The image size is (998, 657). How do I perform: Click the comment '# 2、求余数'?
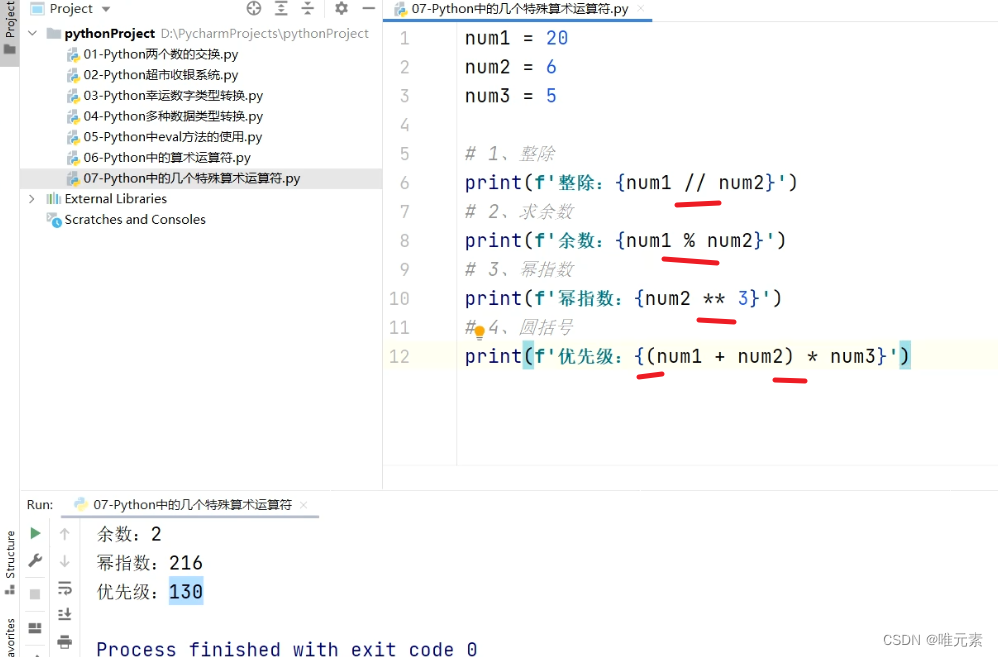(519, 211)
